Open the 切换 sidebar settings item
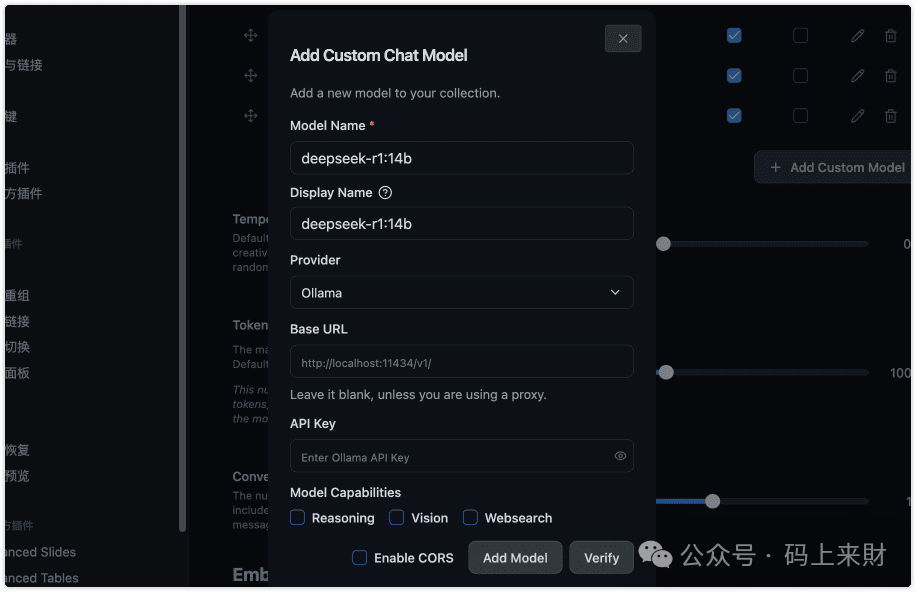This screenshot has height=592, width=916. coord(17,347)
